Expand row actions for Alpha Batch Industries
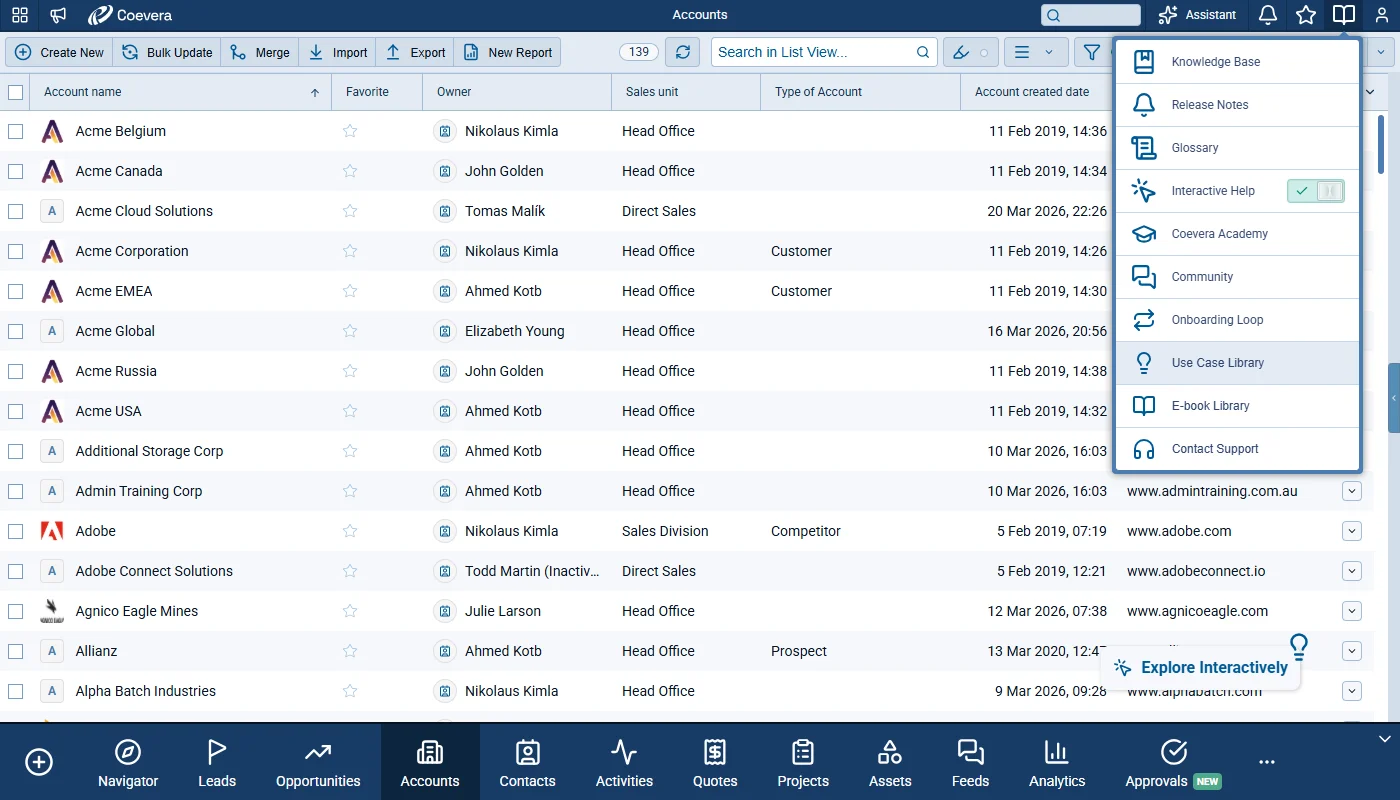The image size is (1400, 800). click(1352, 691)
